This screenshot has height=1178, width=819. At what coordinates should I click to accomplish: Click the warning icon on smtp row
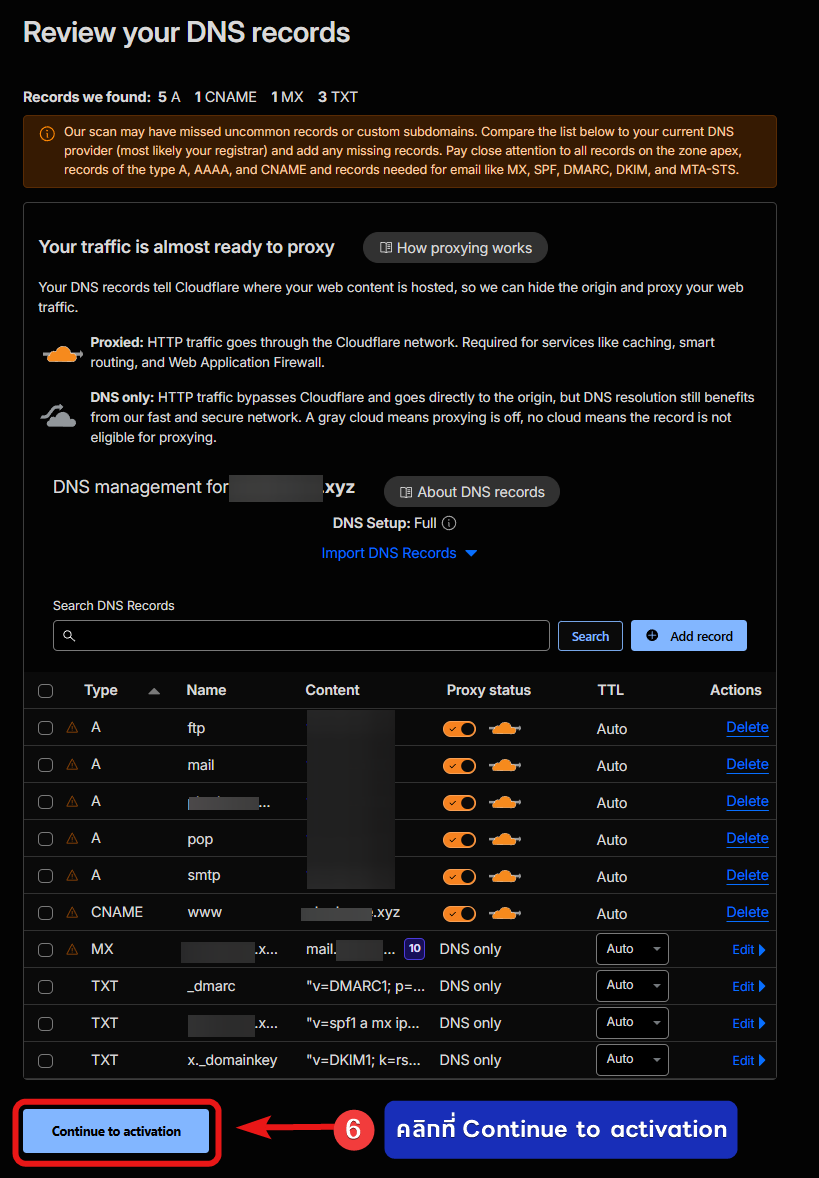coord(72,875)
